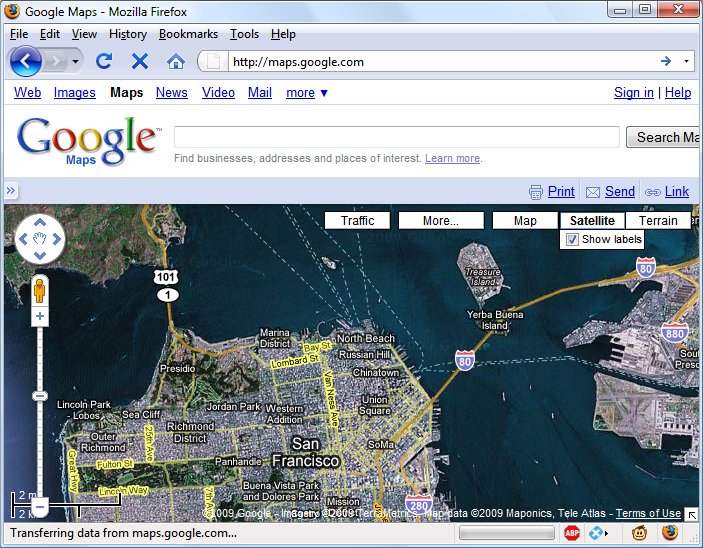Open the Tools menu

(244, 34)
